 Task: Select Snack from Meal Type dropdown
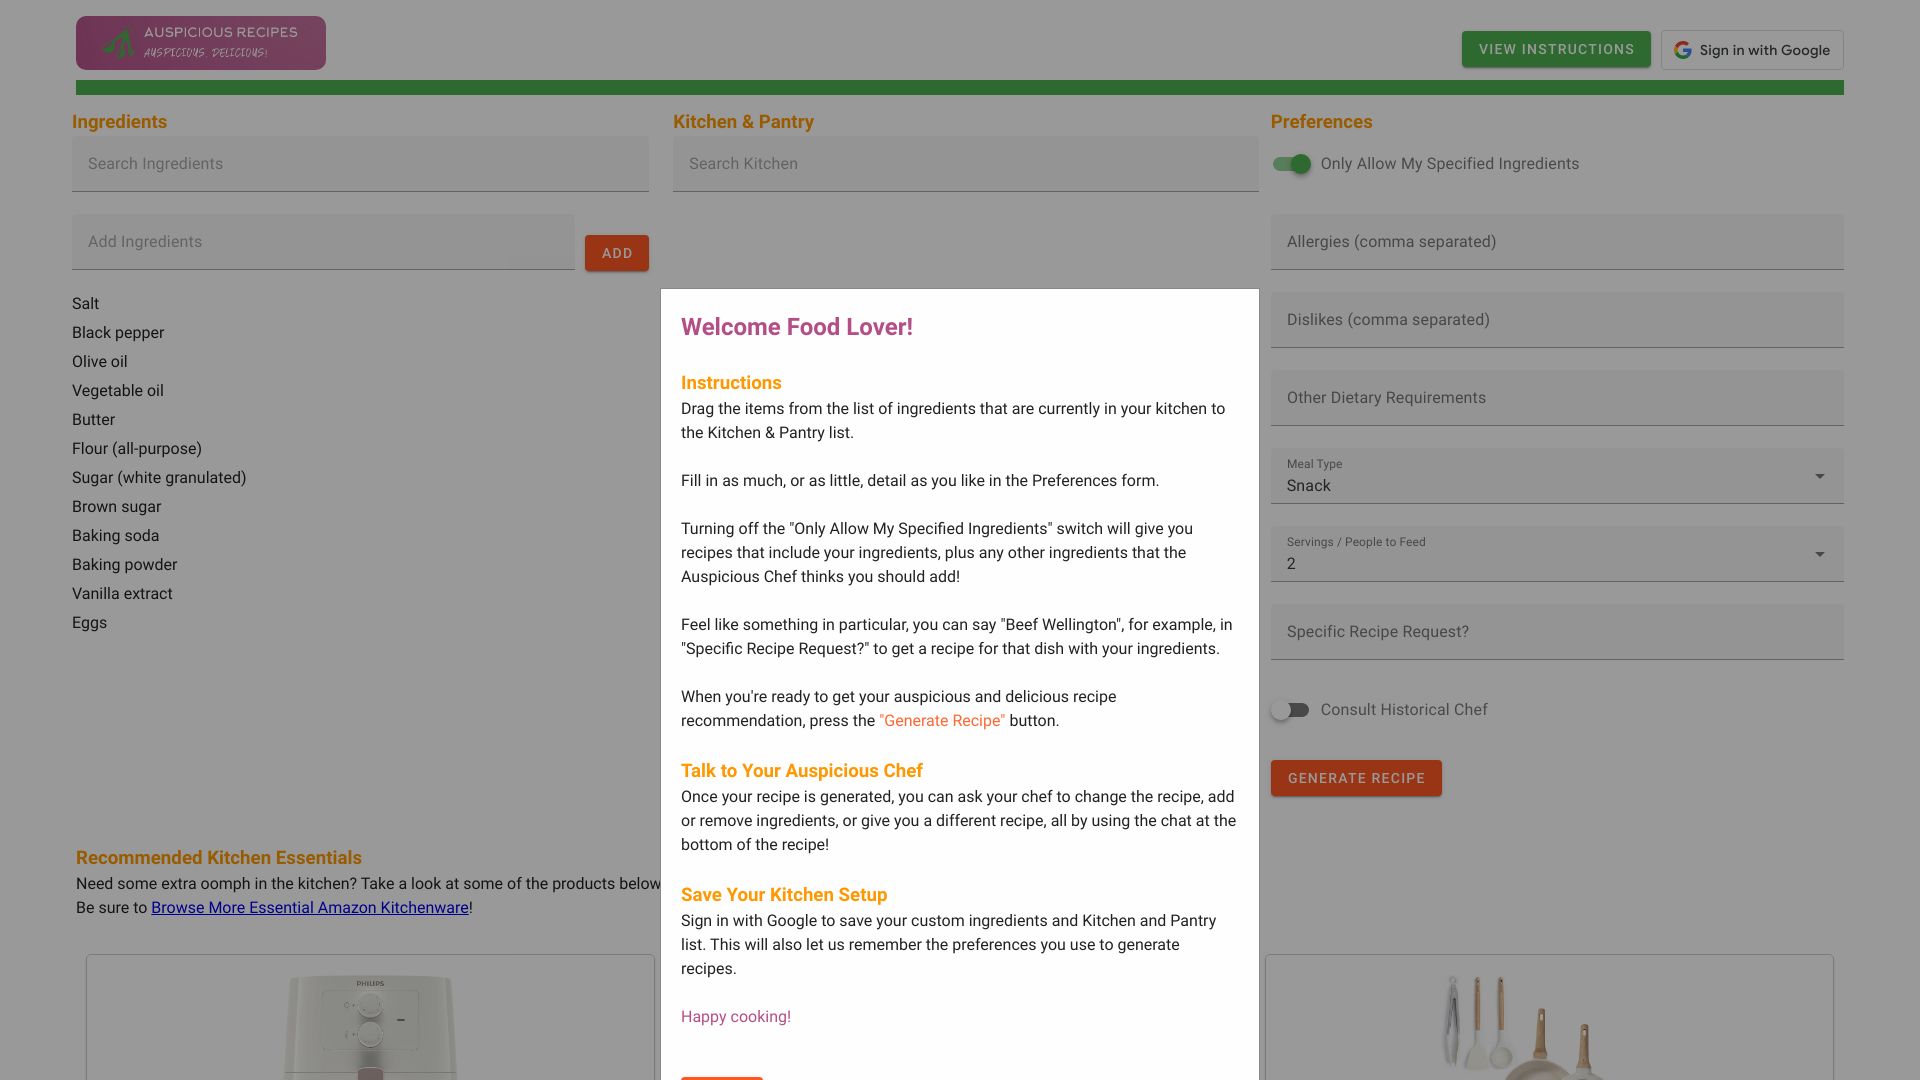tap(1556, 485)
